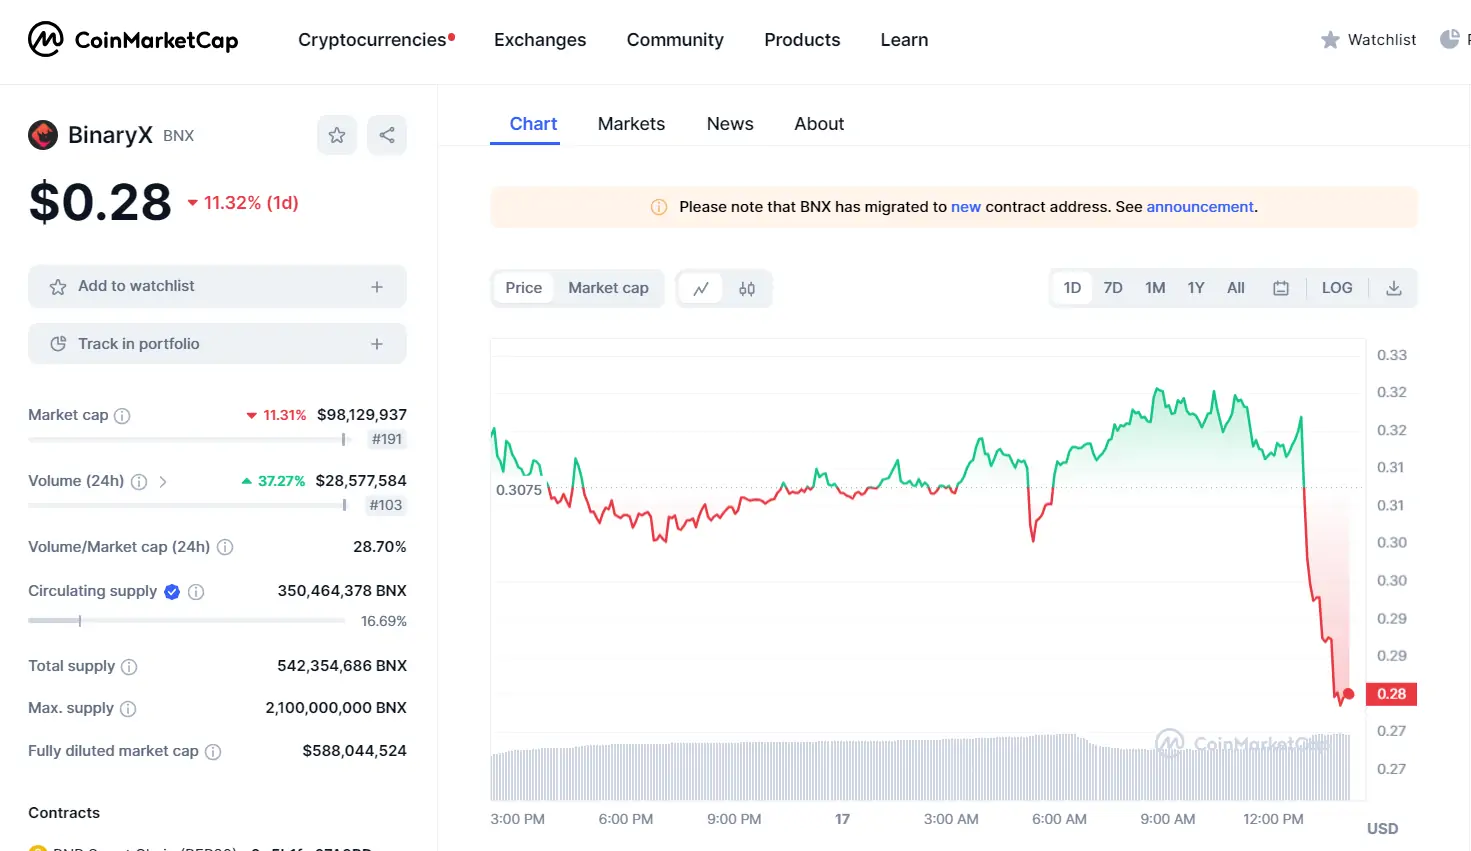Switch to line chart view icon

(x=701, y=289)
